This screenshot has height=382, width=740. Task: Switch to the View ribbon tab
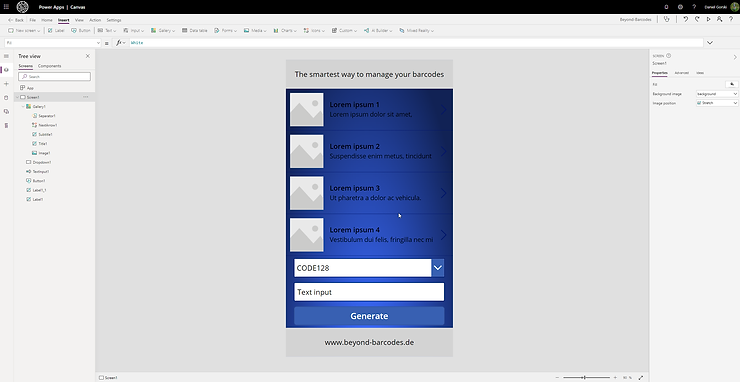tap(79, 20)
